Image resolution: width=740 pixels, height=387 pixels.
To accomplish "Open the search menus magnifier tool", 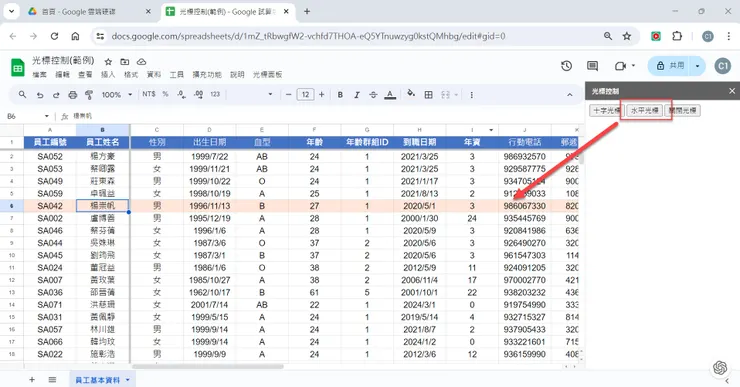I will [x=22, y=94].
